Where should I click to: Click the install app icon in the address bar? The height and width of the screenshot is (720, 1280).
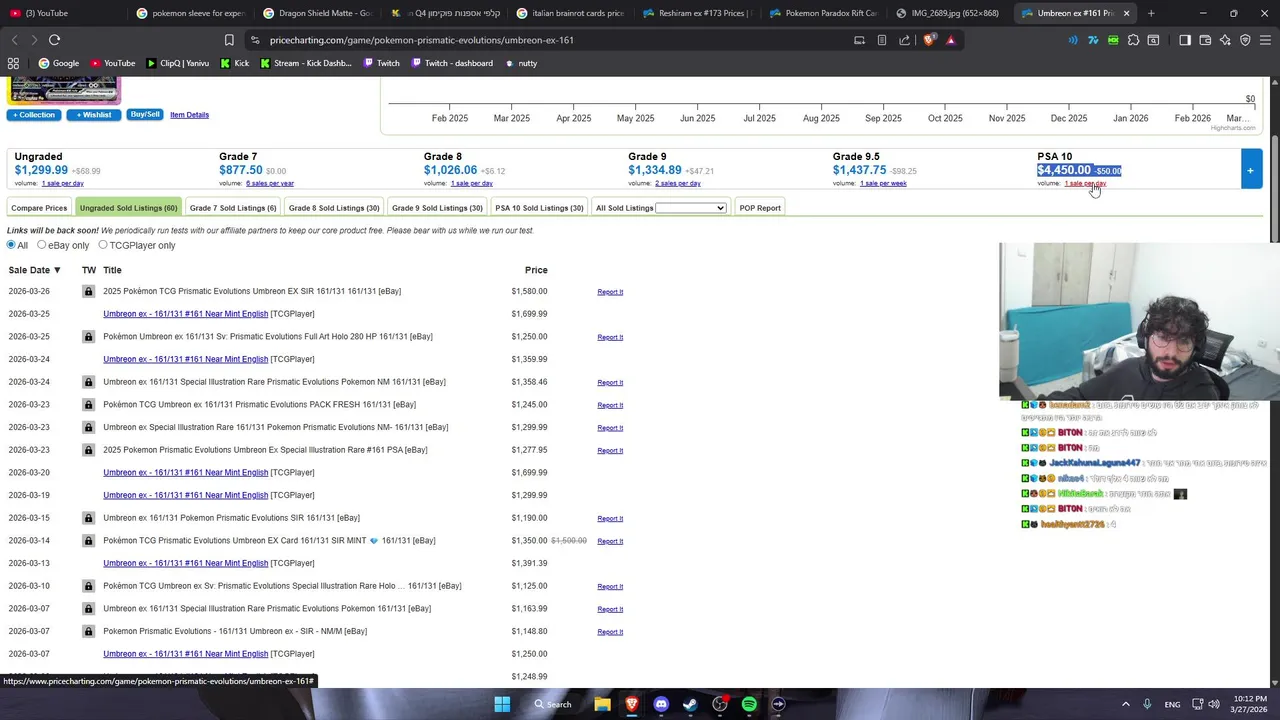(x=859, y=40)
